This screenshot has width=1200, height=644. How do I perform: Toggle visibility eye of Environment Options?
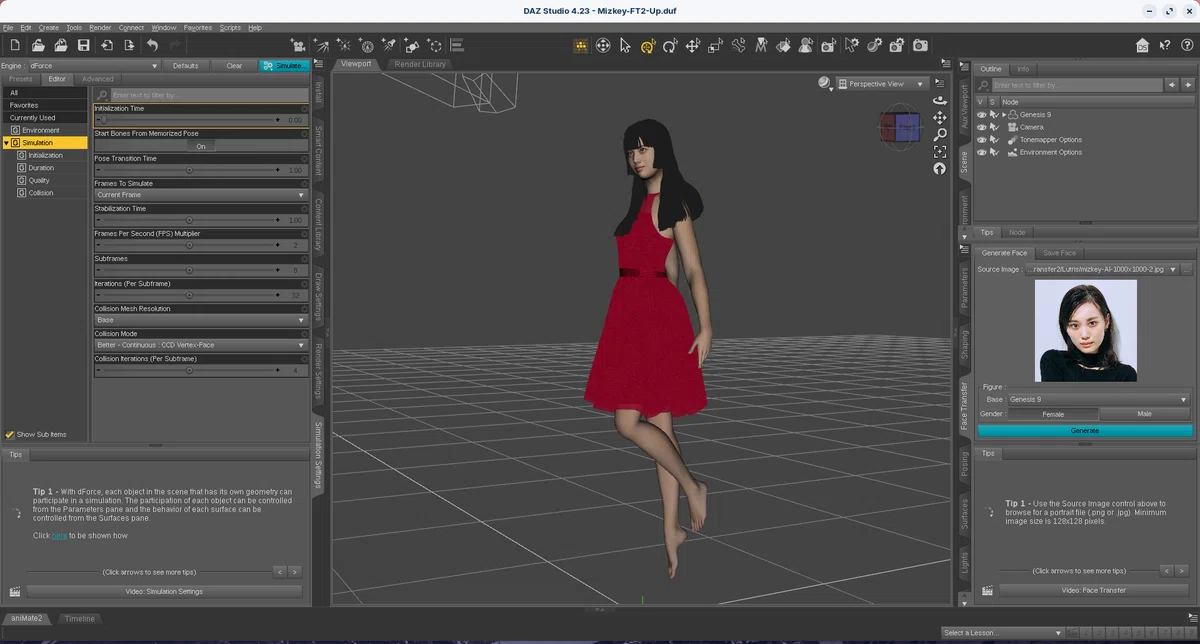(x=981, y=152)
